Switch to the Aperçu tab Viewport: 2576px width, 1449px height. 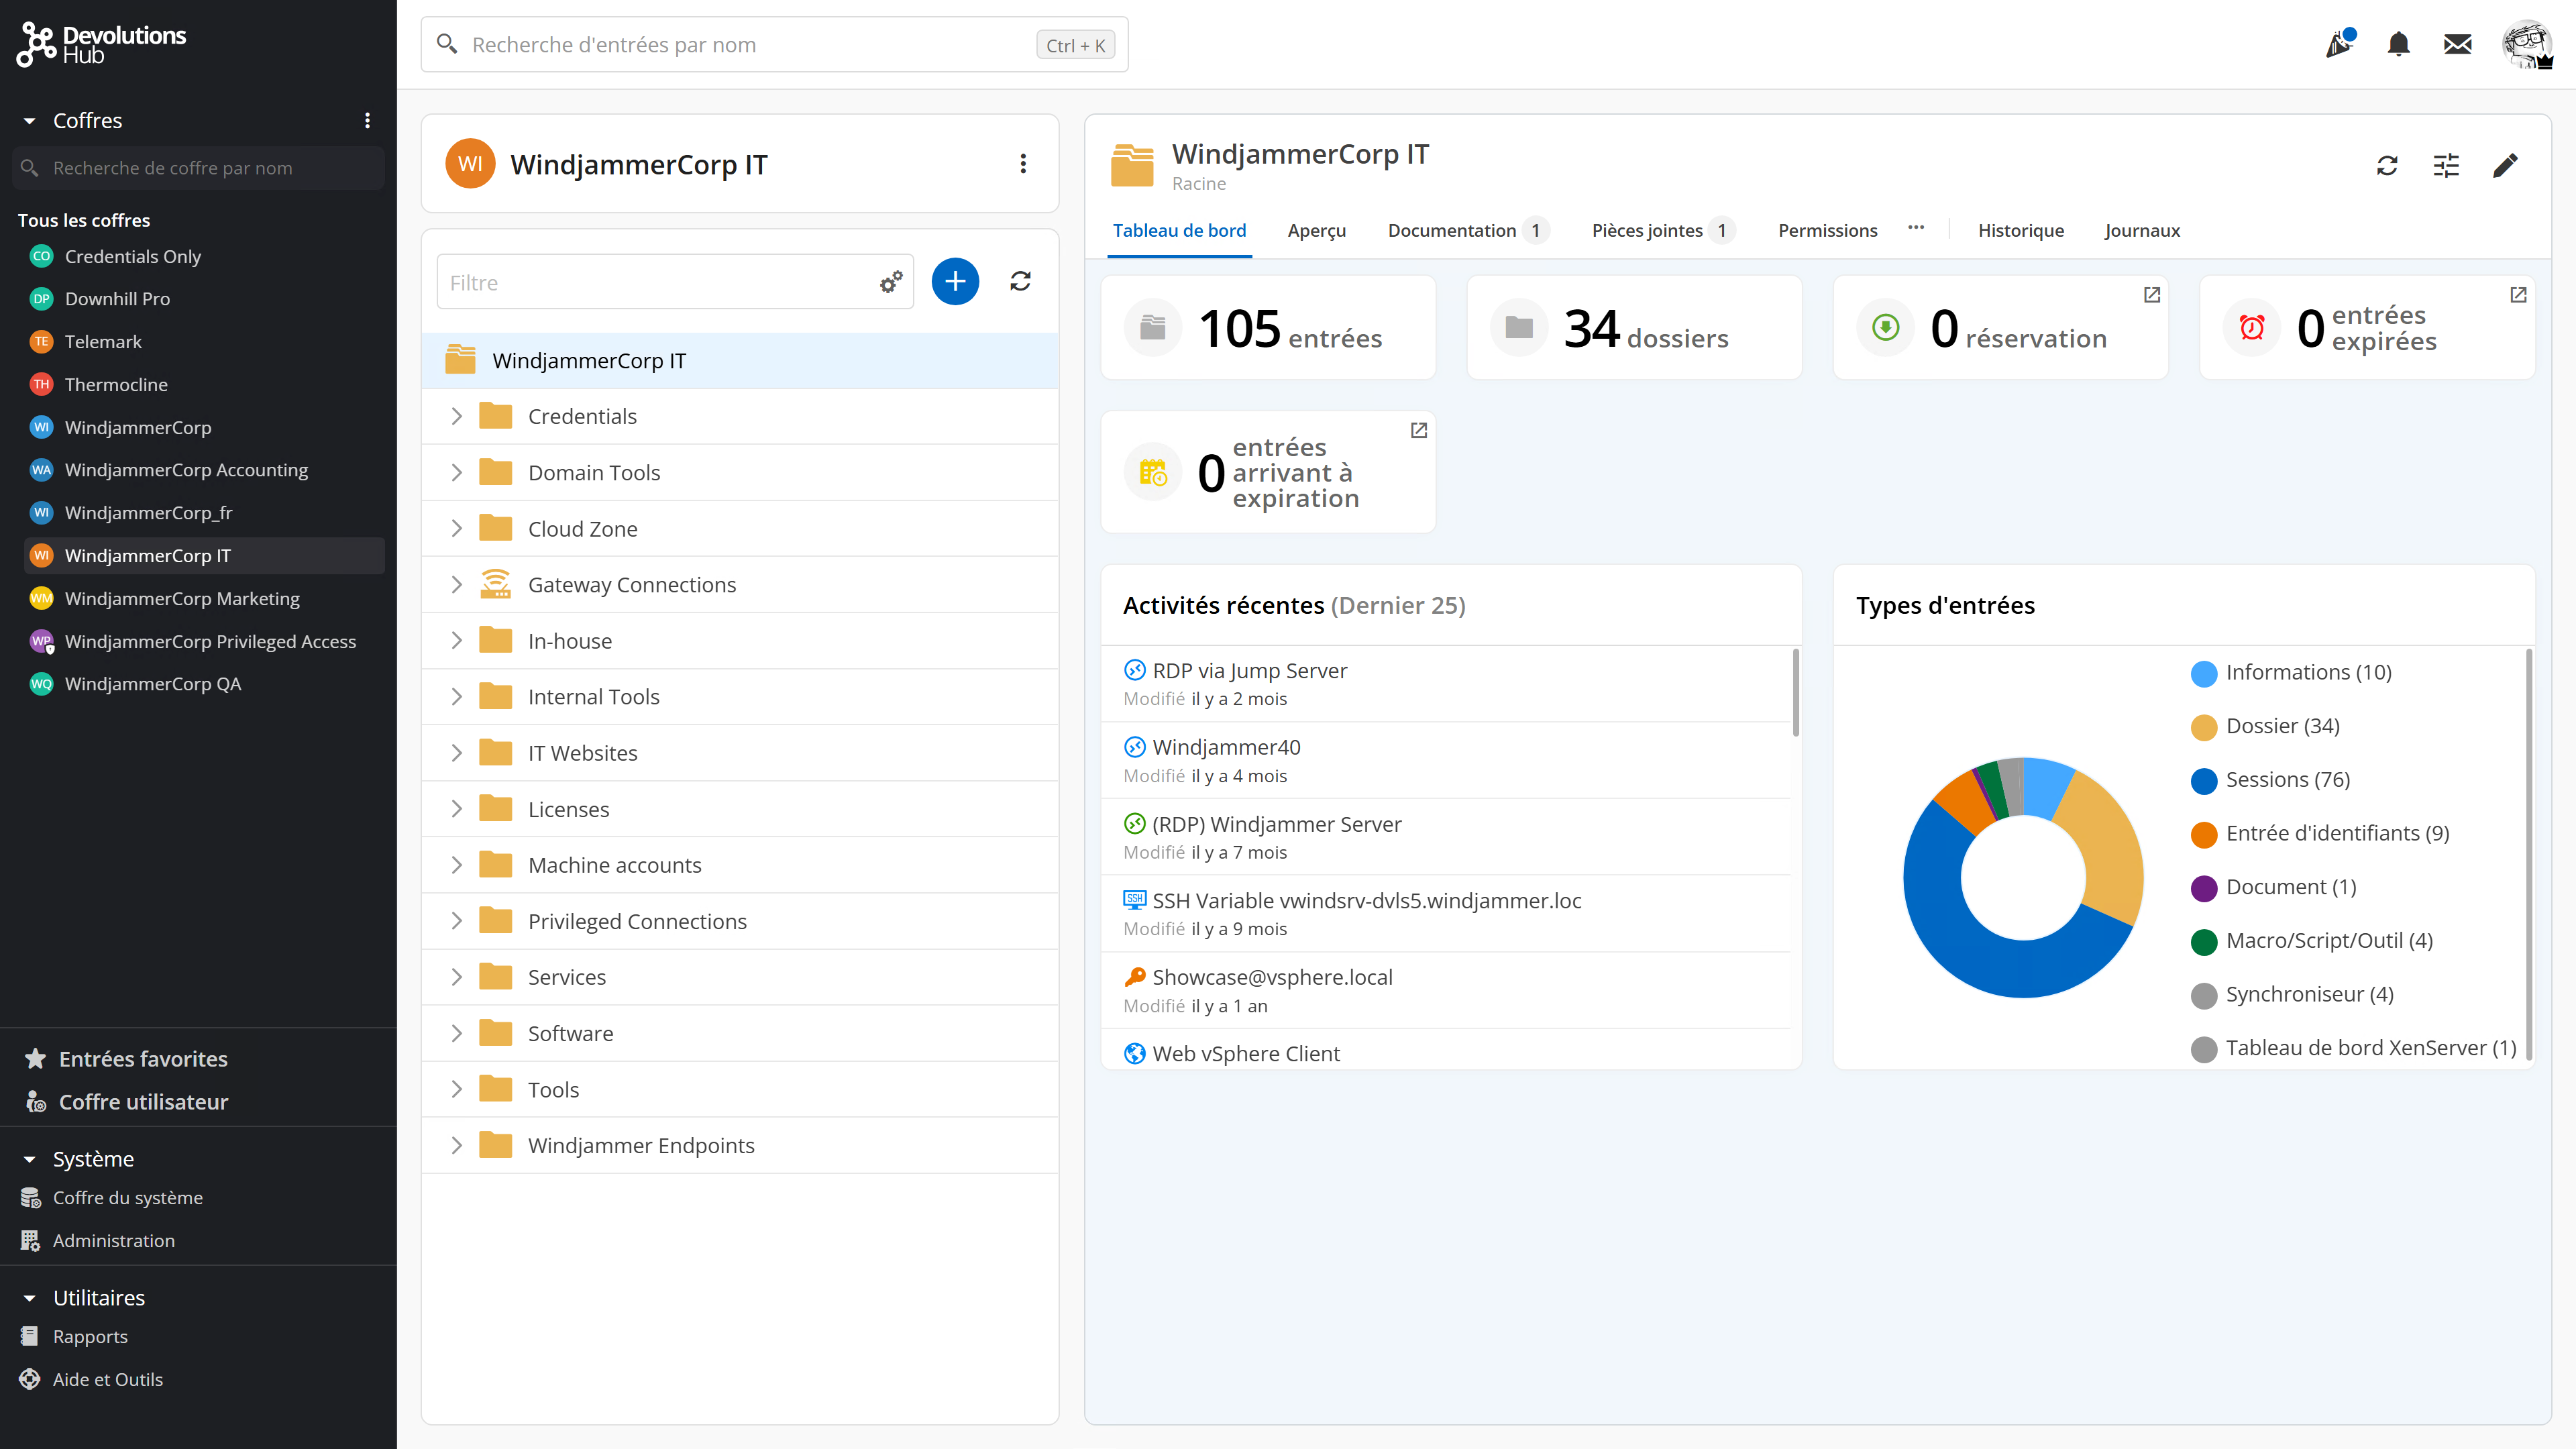pyautogui.click(x=1316, y=231)
